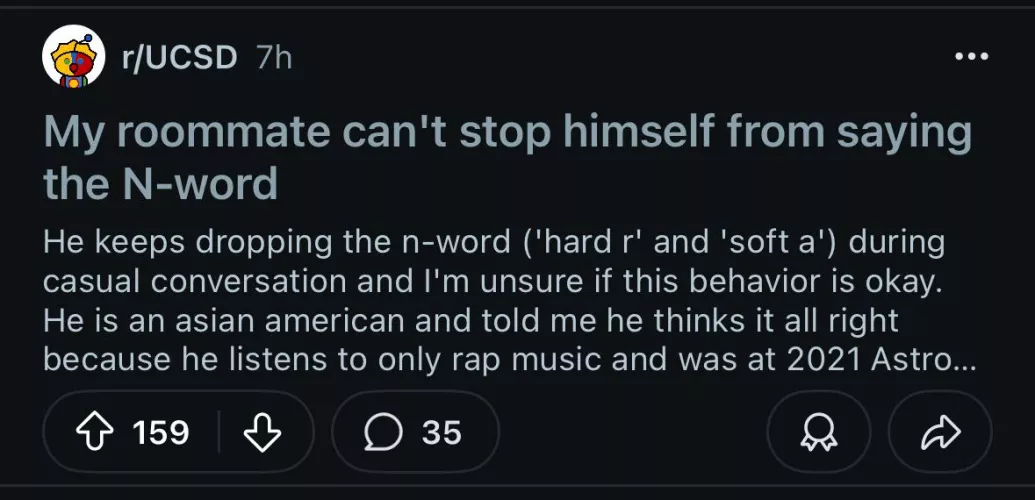Viewport: 1035px width, 500px height.
Task: Click the 159 vote count
Action: coord(160,432)
